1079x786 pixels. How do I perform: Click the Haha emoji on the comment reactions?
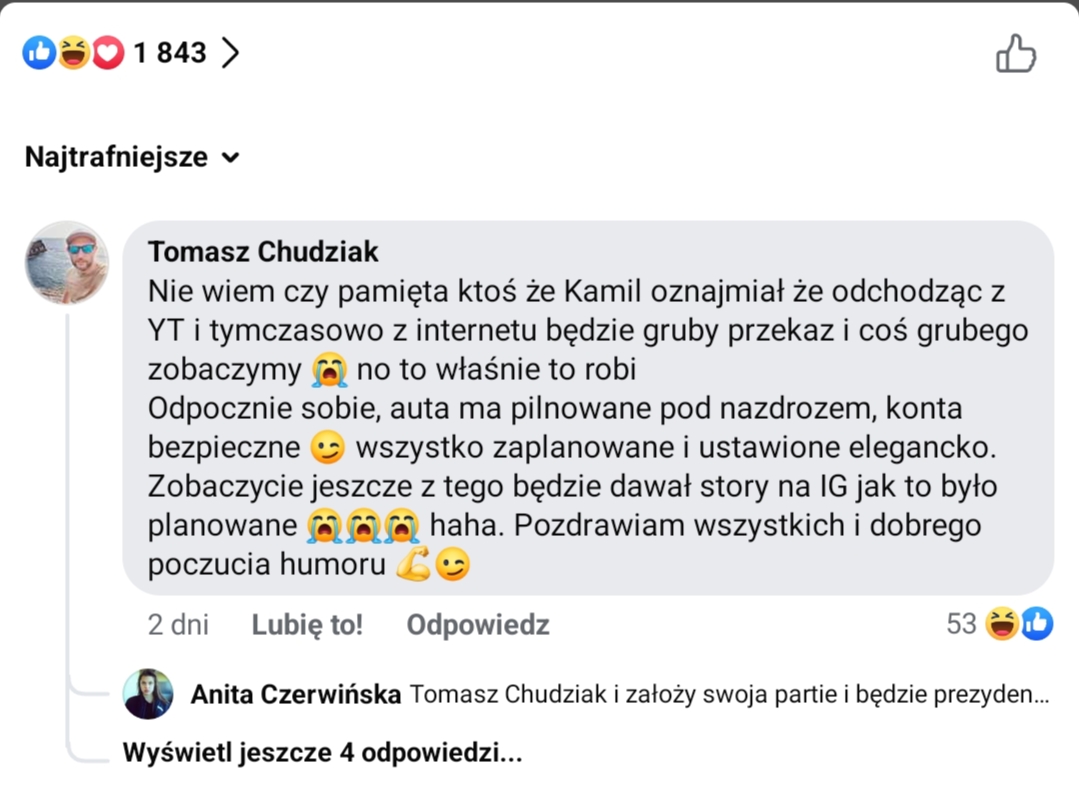(x=1001, y=624)
